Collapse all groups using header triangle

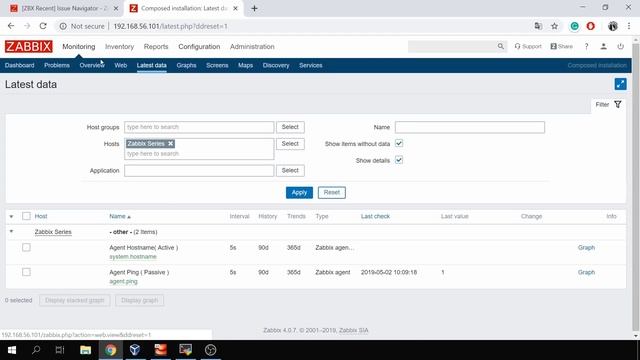11,216
